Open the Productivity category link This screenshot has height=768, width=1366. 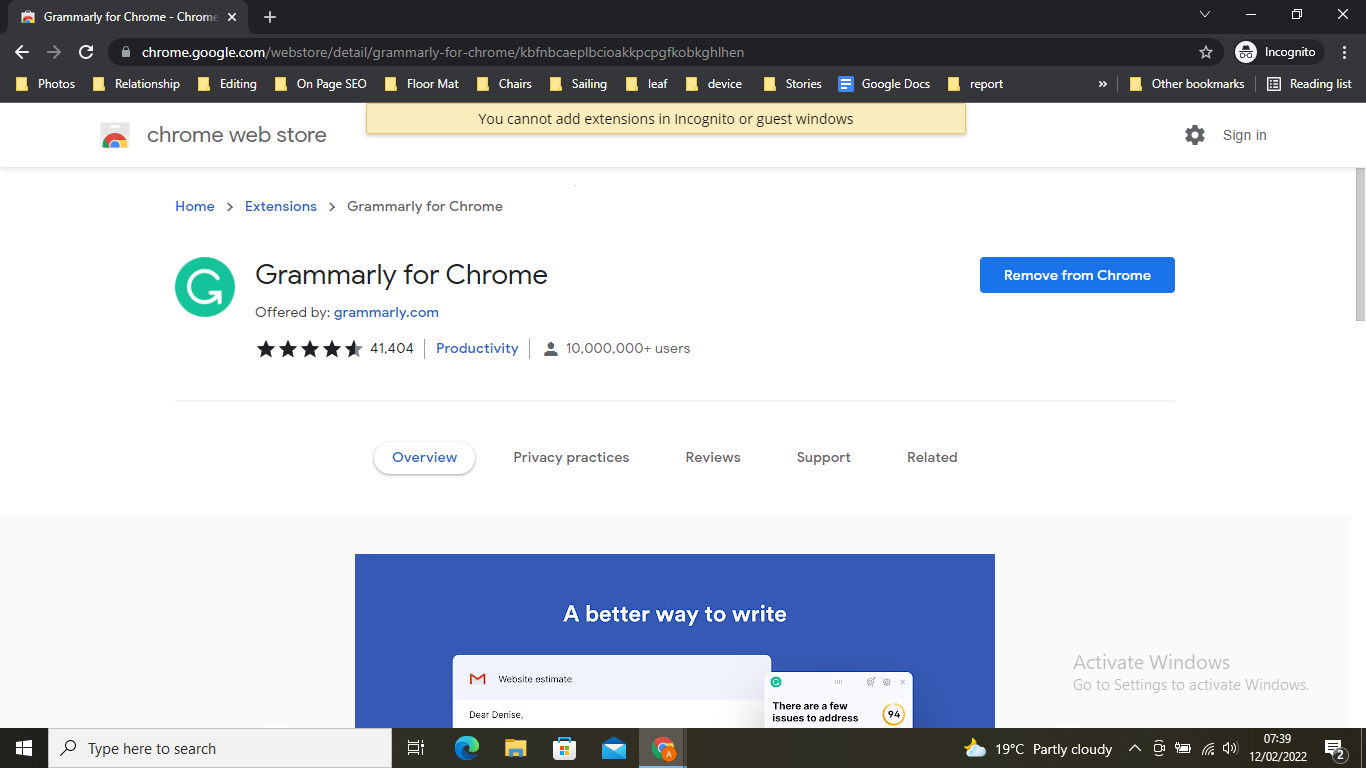[477, 348]
